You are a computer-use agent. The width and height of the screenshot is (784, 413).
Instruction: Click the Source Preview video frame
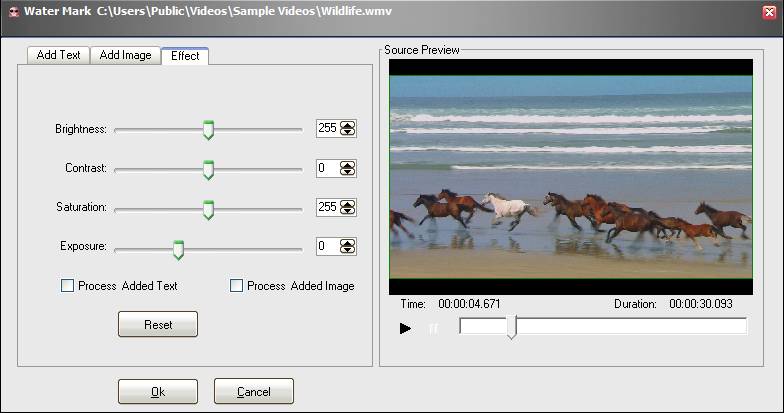click(x=571, y=177)
